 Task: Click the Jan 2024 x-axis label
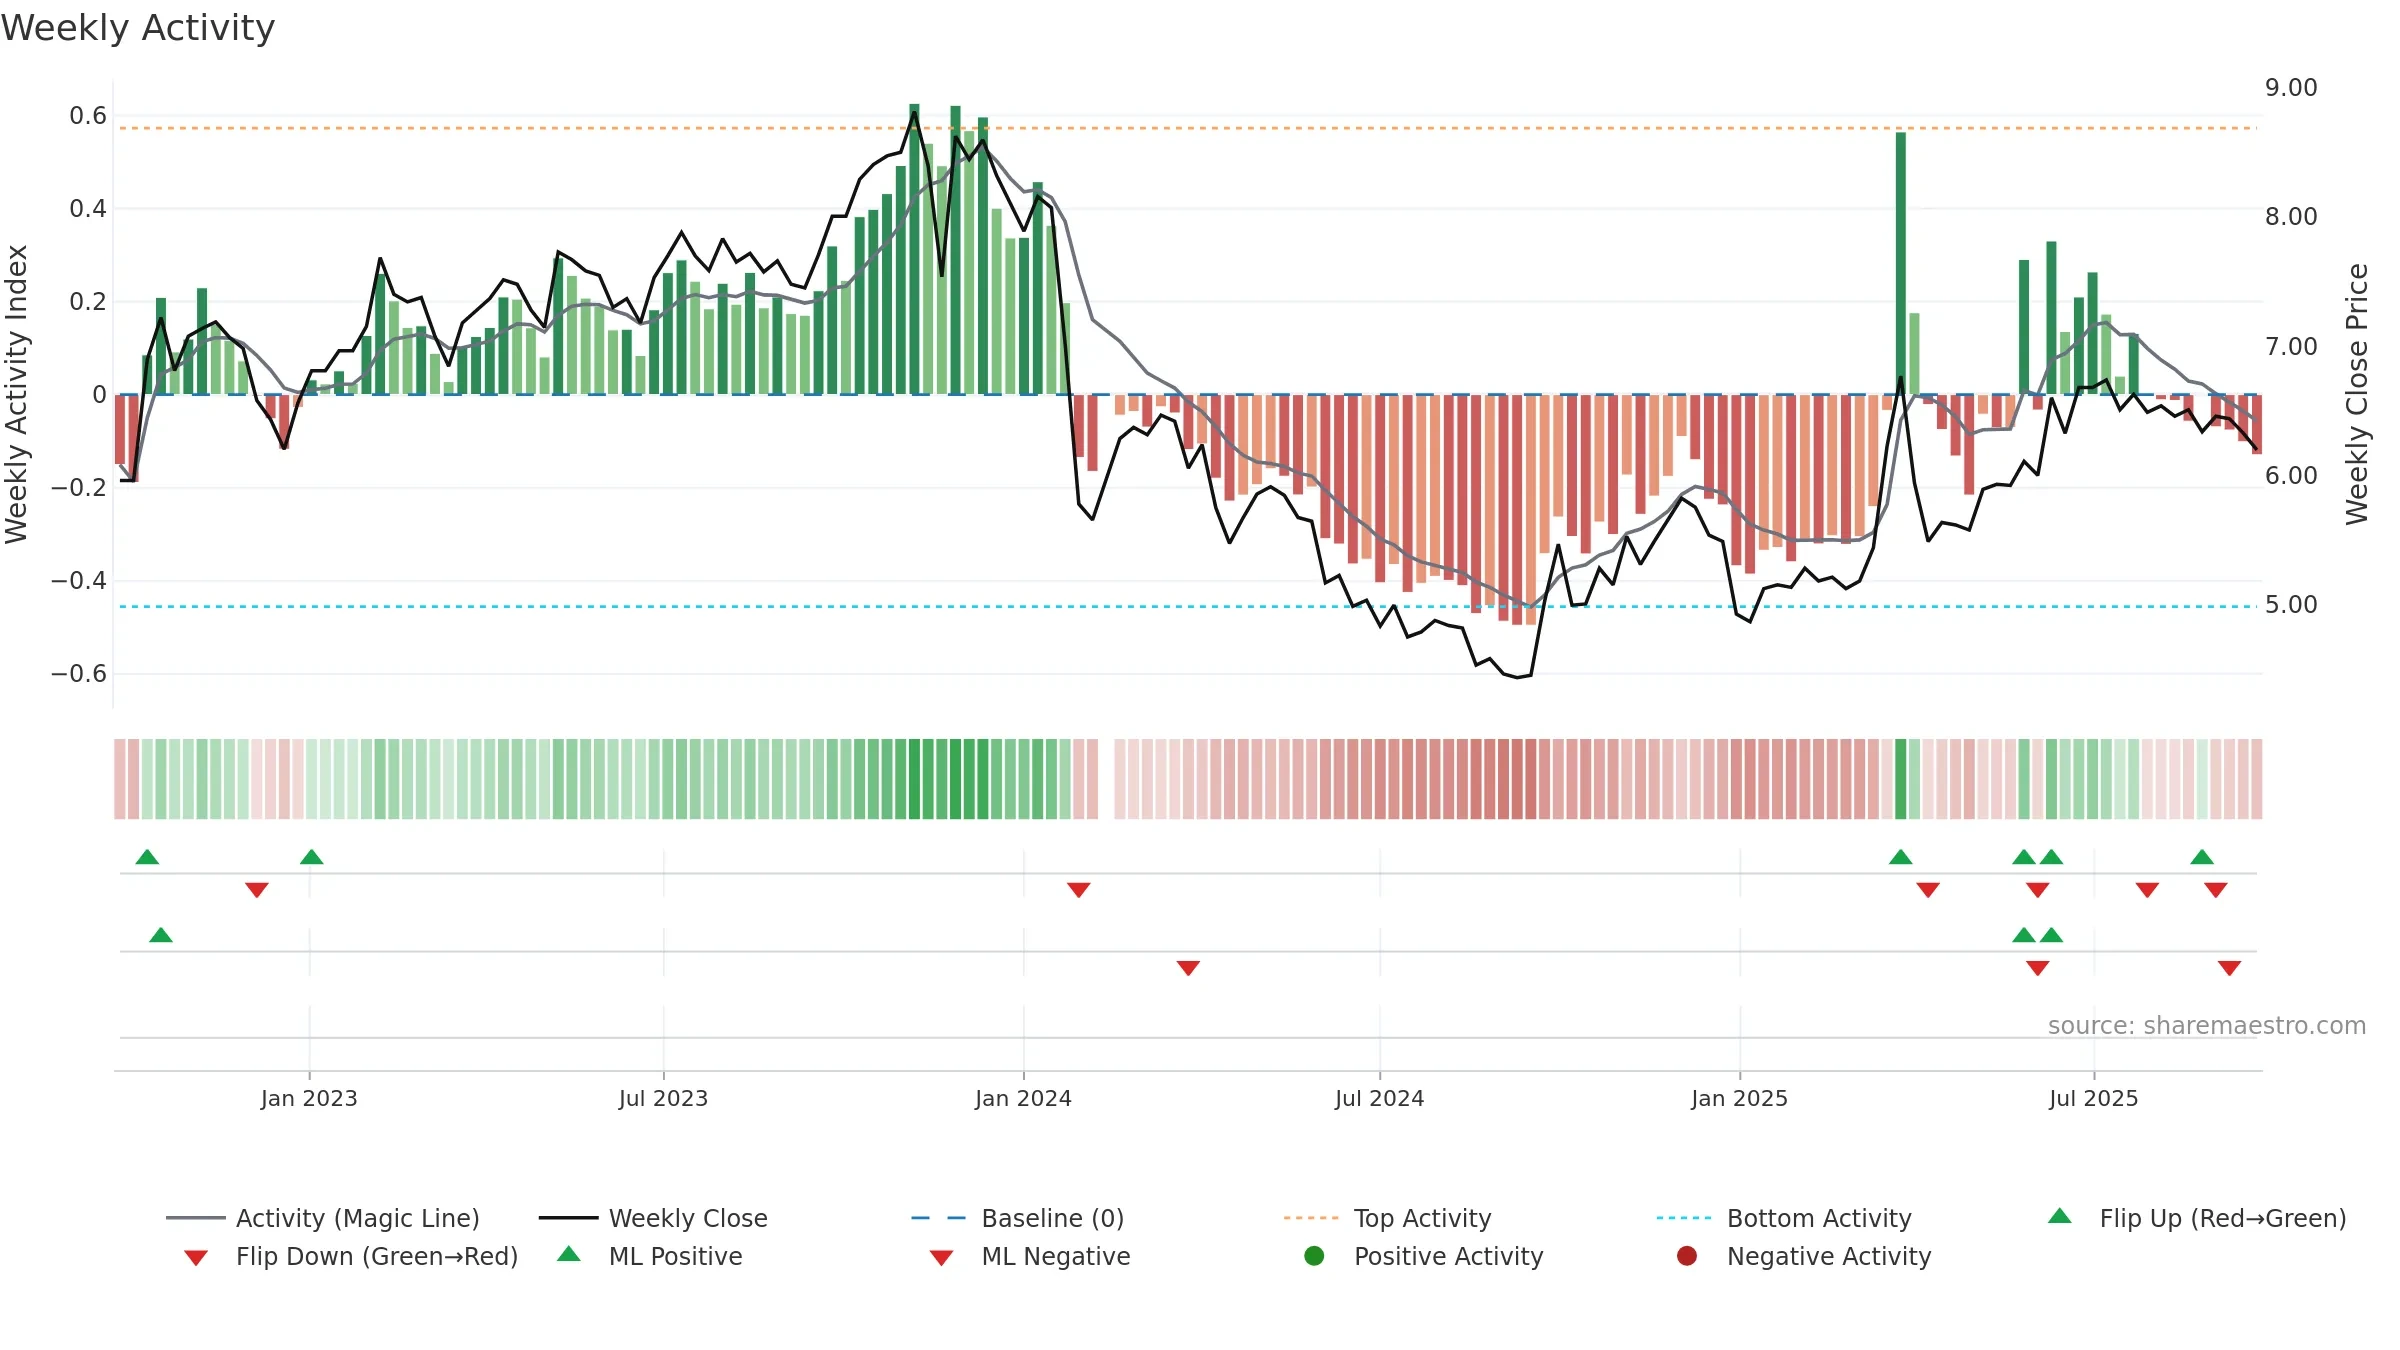pos(1023,1098)
